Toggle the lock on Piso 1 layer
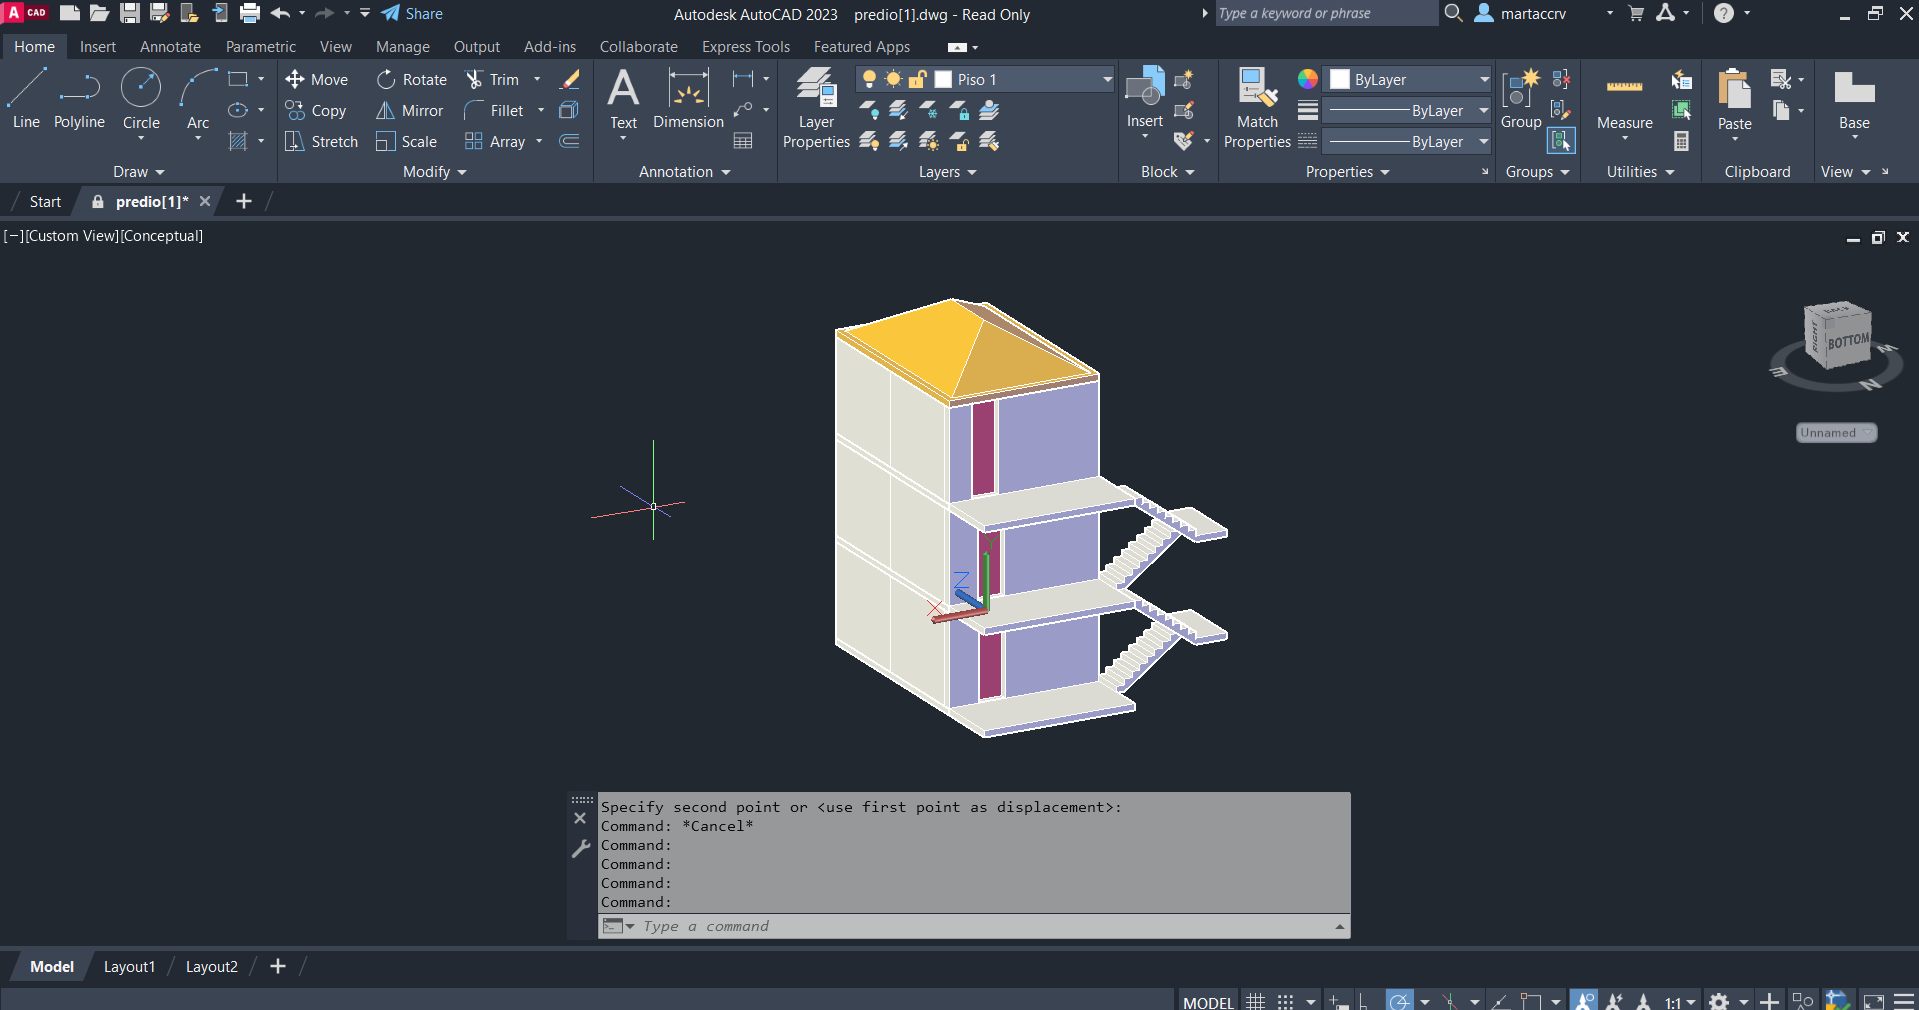 [x=917, y=80]
